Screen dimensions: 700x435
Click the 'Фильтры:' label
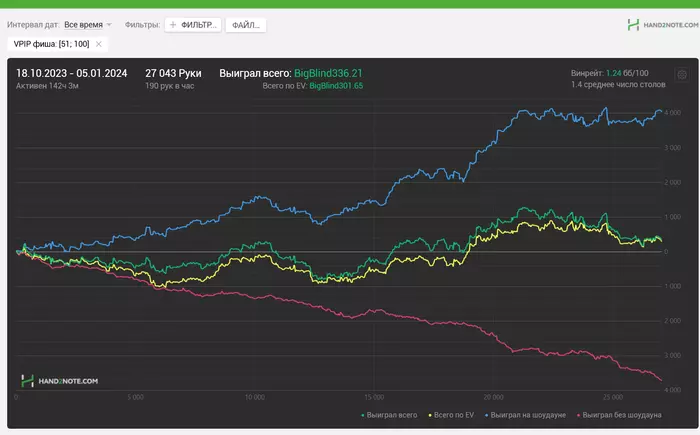click(142, 25)
